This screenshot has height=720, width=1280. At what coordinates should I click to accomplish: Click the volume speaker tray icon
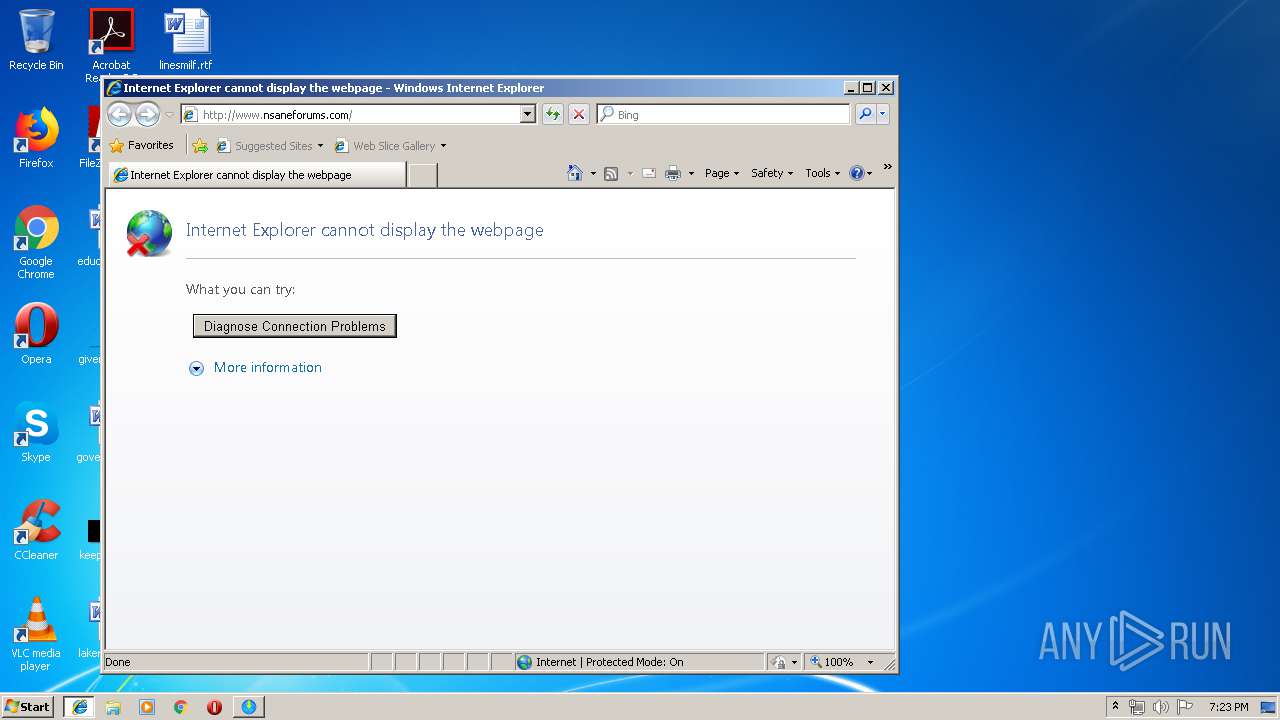pyautogui.click(x=1161, y=707)
